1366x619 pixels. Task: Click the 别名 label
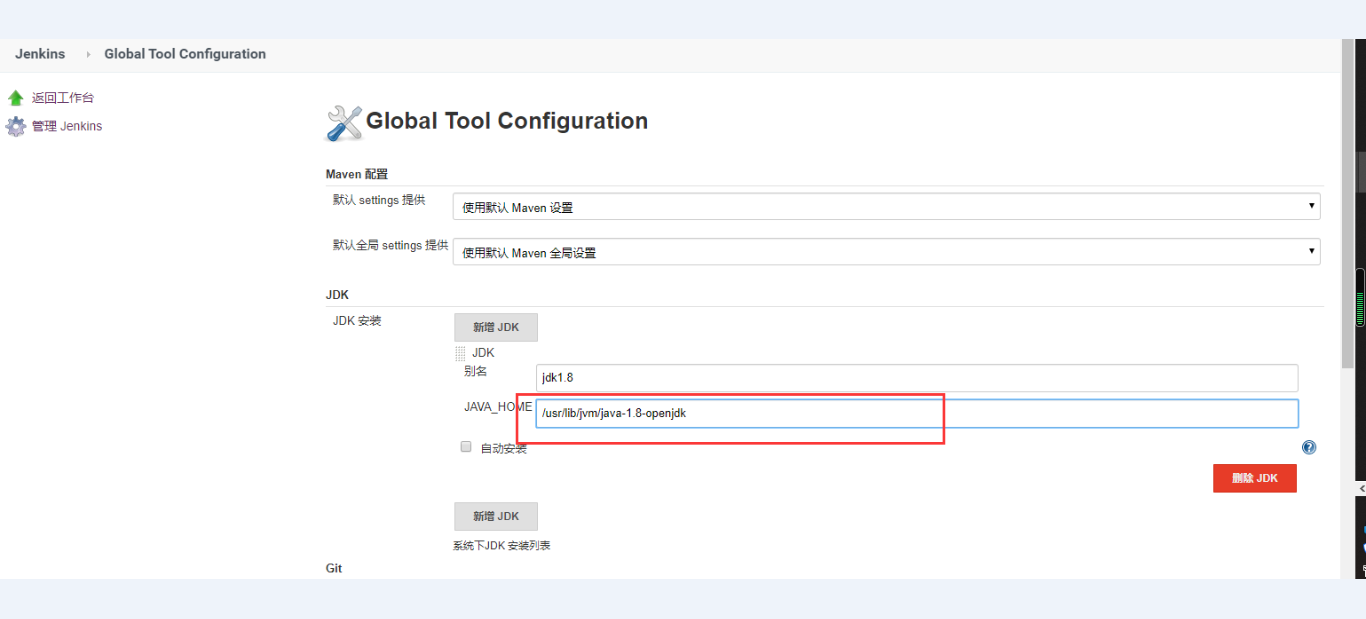[x=475, y=371]
